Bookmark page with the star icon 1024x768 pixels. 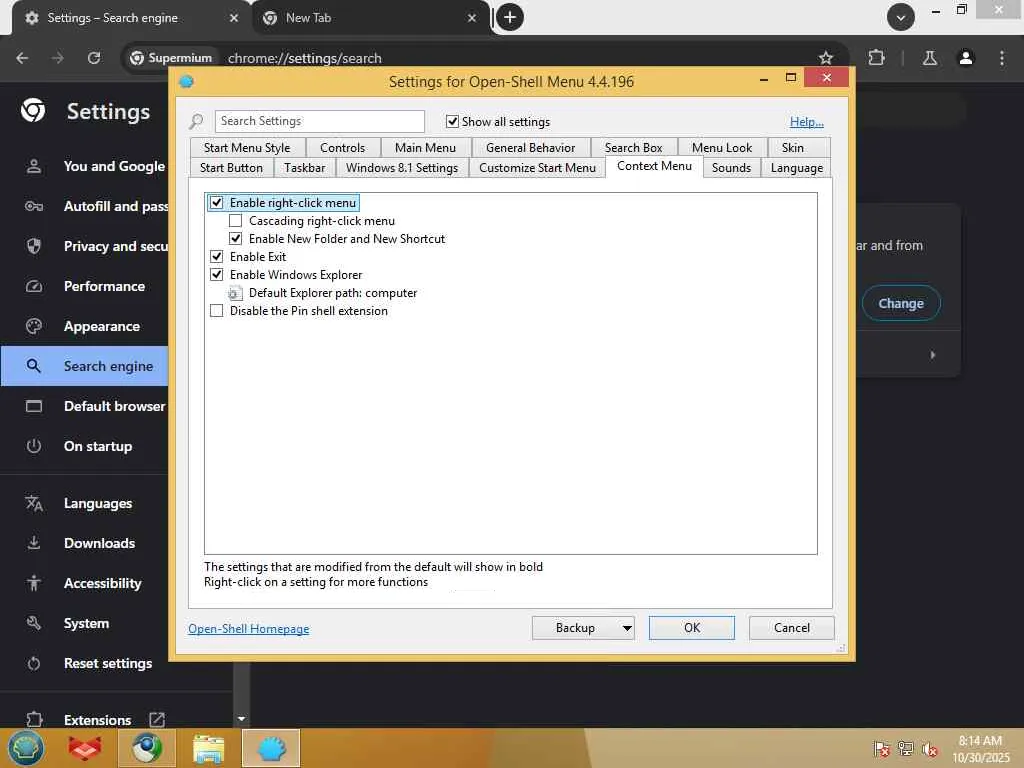point(825,57)
